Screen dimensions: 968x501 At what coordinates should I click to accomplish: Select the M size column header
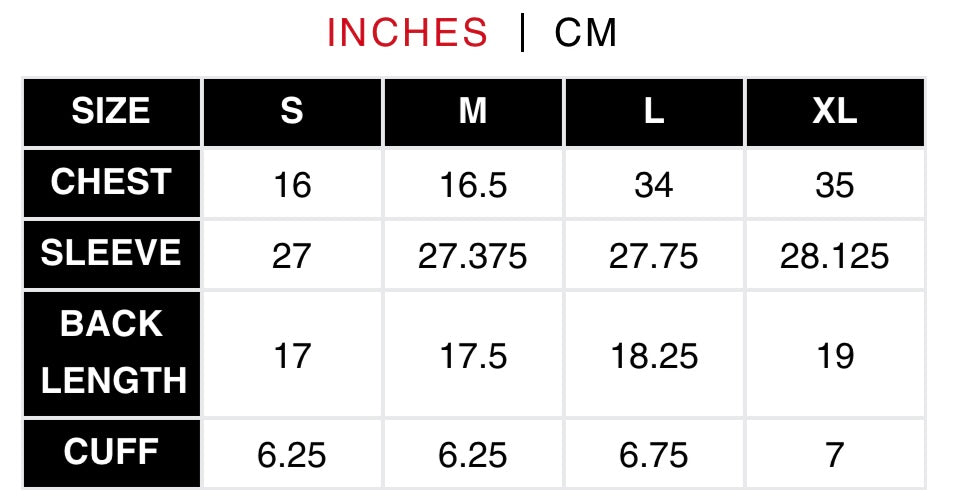473,112
